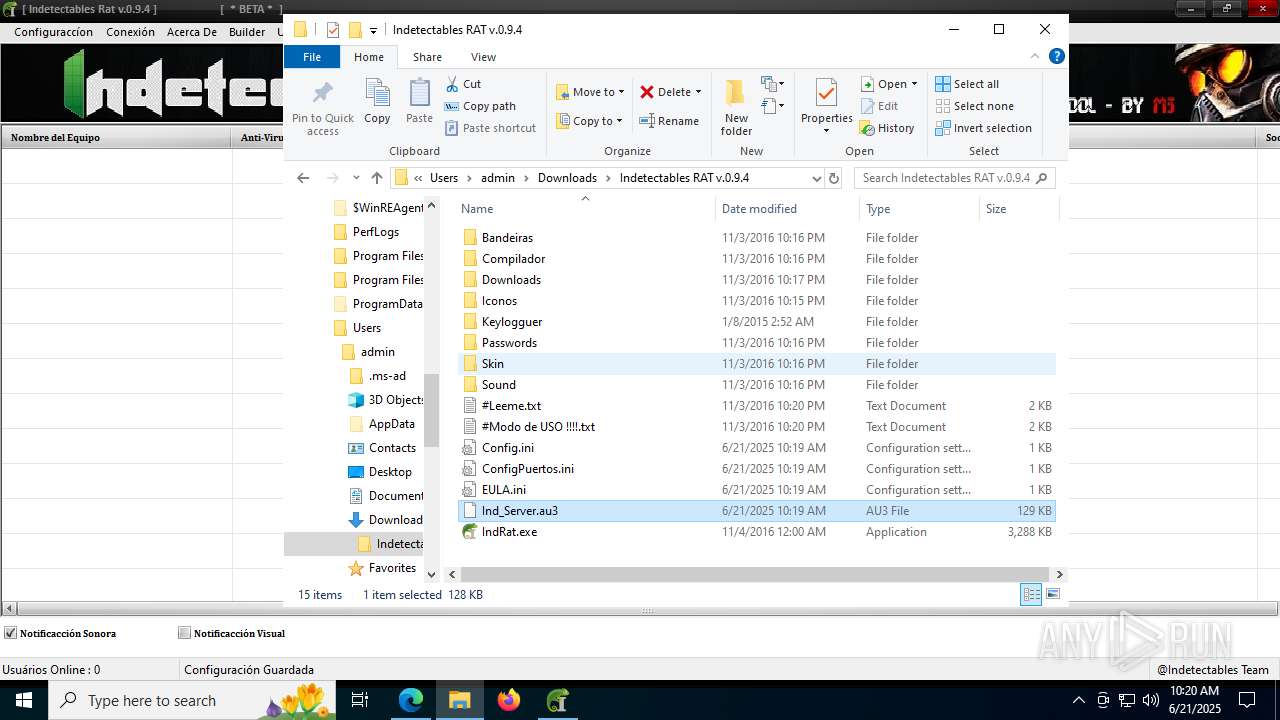Switch to Large icons view in status bar
The width and height of the screenshot is (1280, 720).
pyautogui.click(x=1052, y=595)
